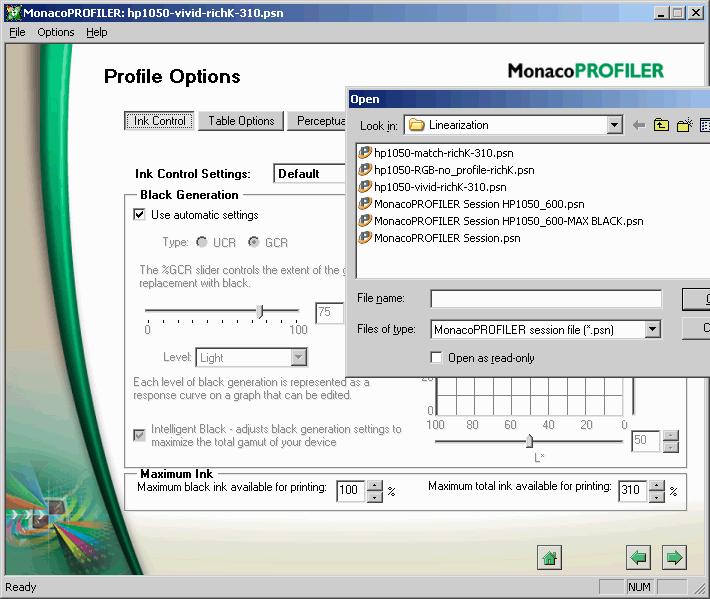Open the File menu

pyautogui.click(x=17, y=32)
